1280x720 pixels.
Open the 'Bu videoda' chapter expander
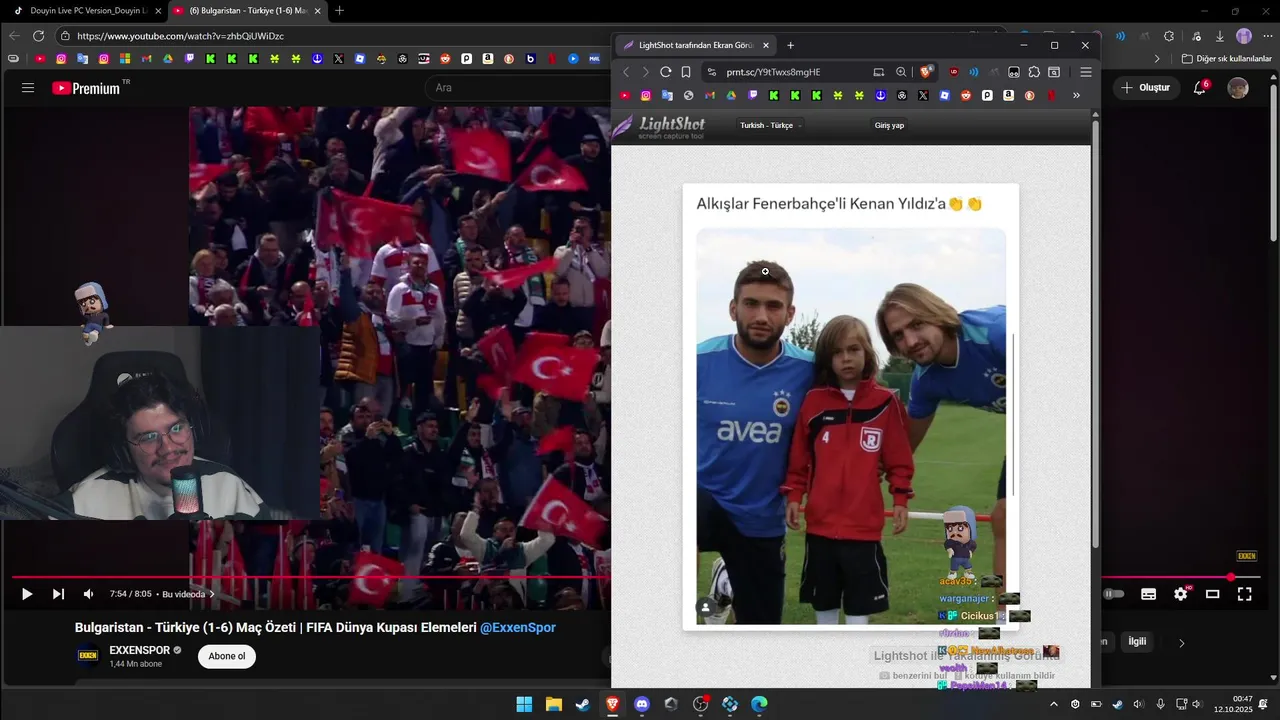click(188, 594)
